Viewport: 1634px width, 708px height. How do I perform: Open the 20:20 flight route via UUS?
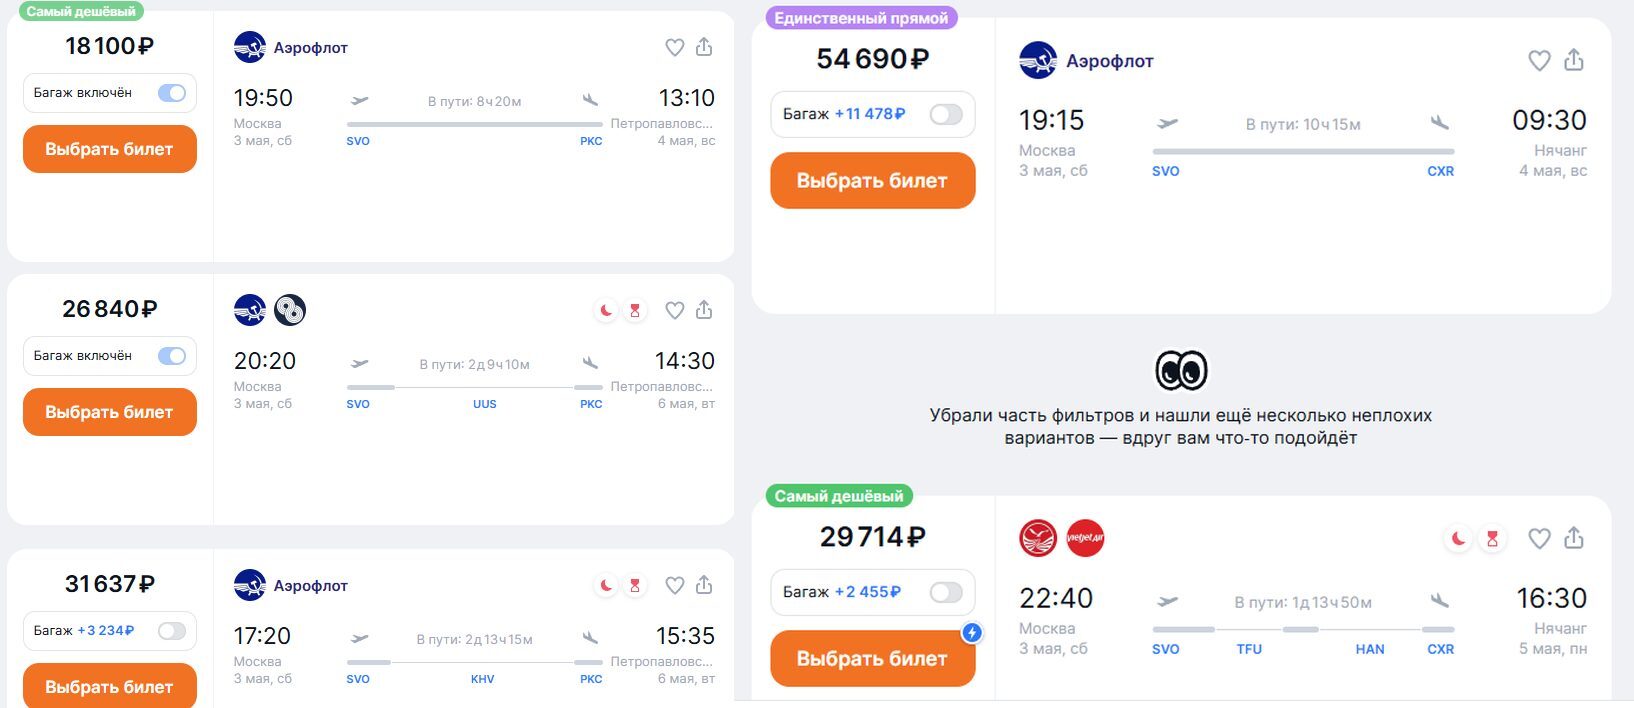click(475, 382)
